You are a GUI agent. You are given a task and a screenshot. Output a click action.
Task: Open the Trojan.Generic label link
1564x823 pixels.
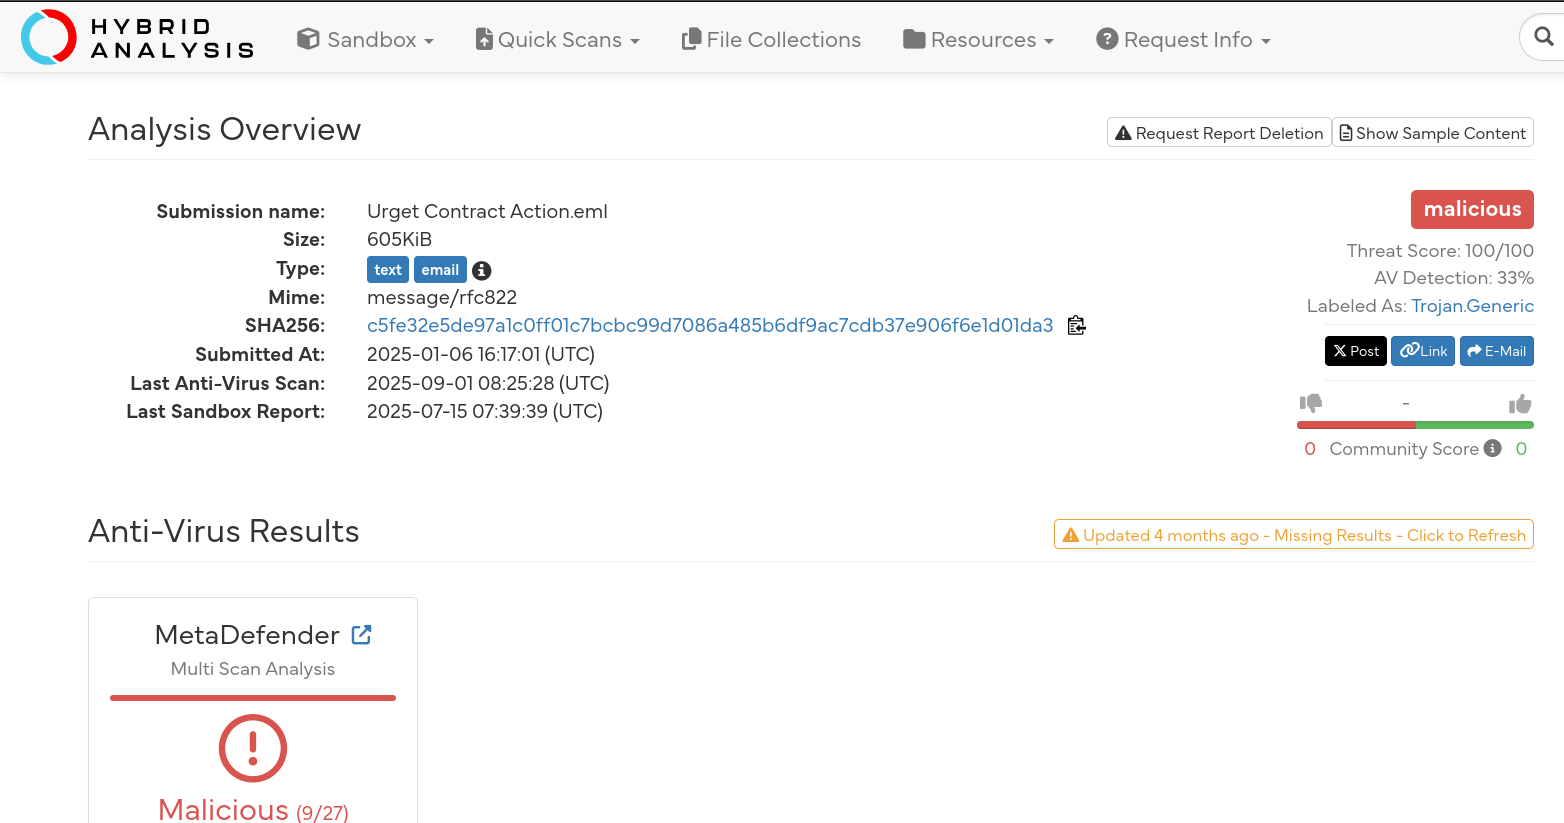(x=1473, y=305)
